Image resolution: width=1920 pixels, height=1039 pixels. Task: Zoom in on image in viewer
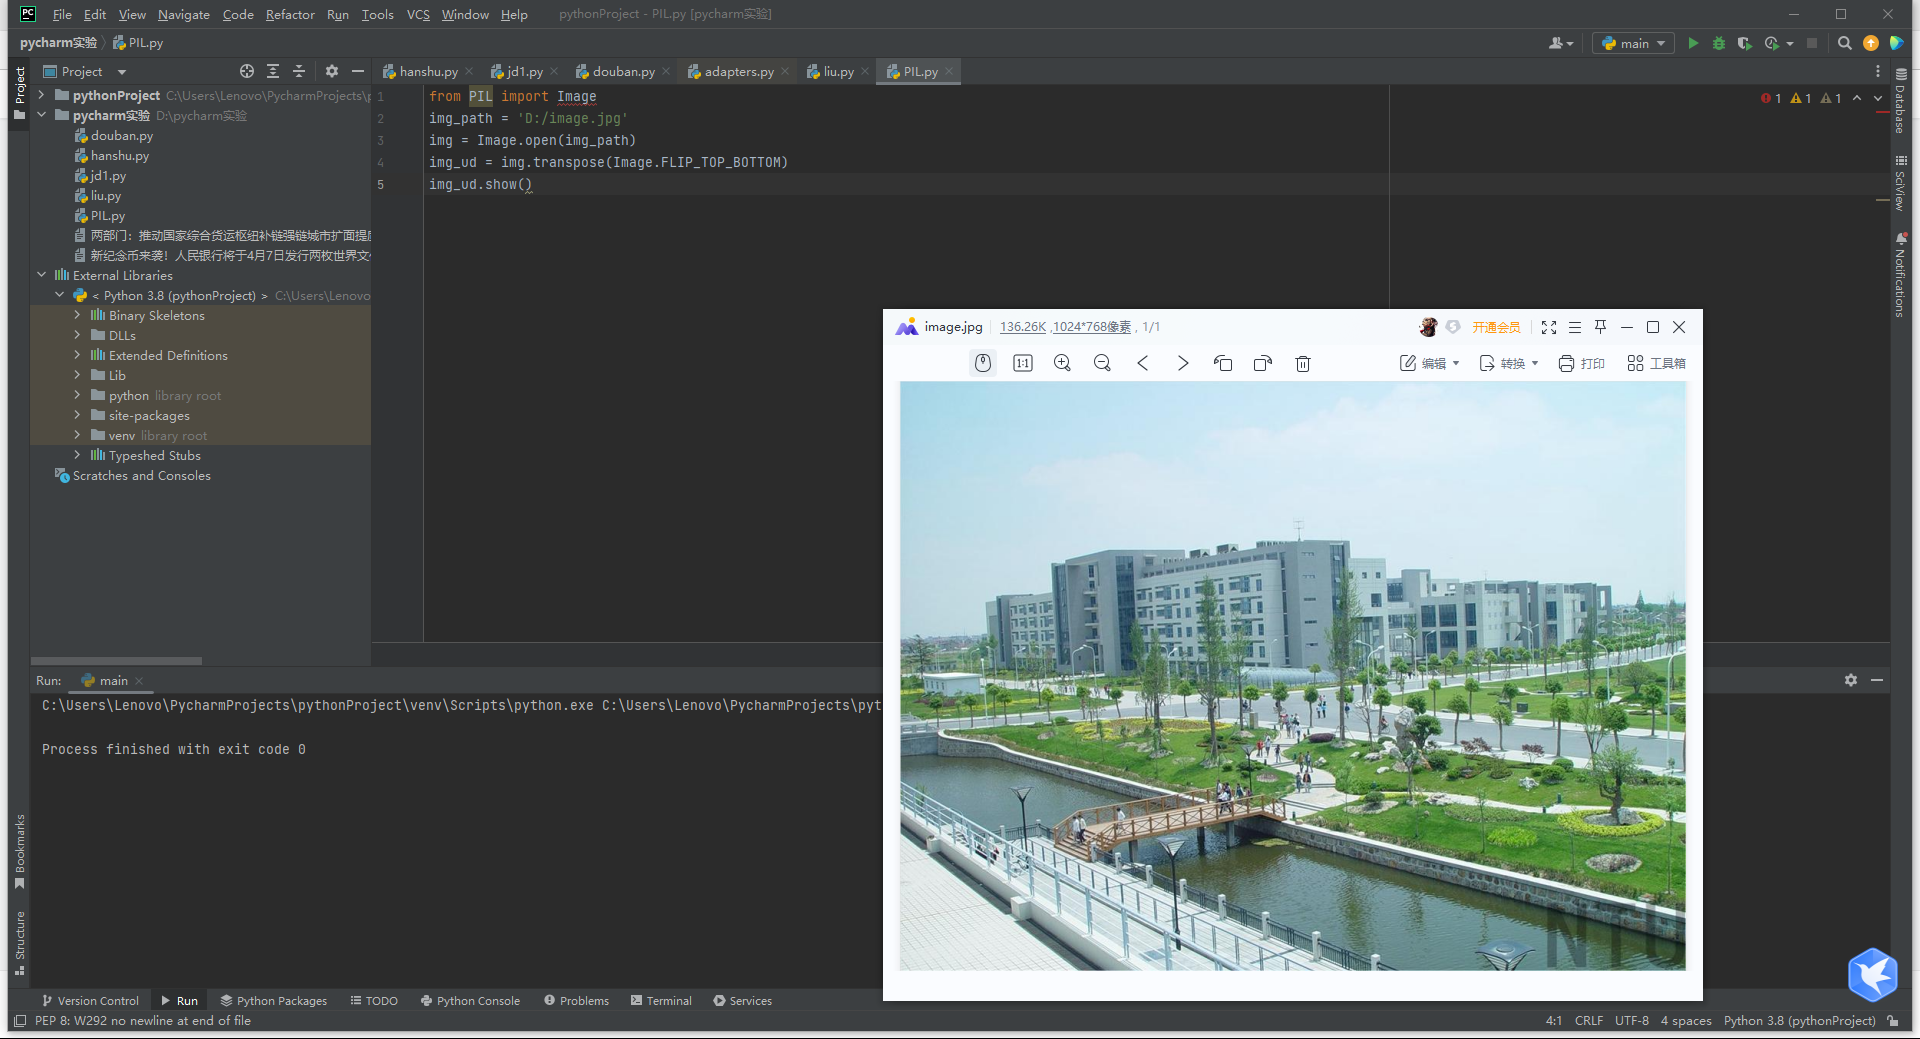[x=1062, y=363]
